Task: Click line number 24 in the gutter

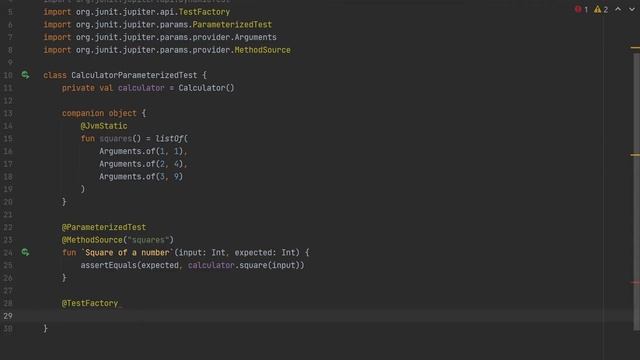Action: pos(8,252)
